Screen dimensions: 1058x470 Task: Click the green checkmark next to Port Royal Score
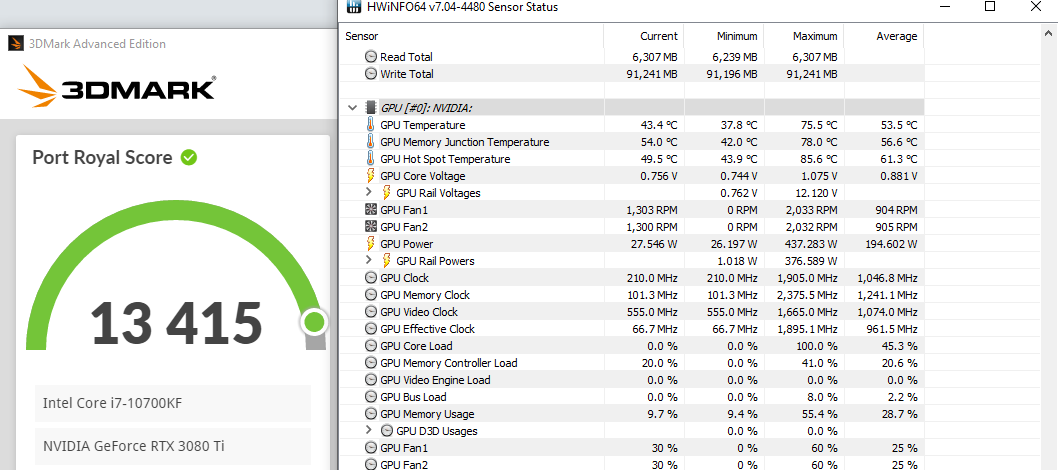(189, 158)
